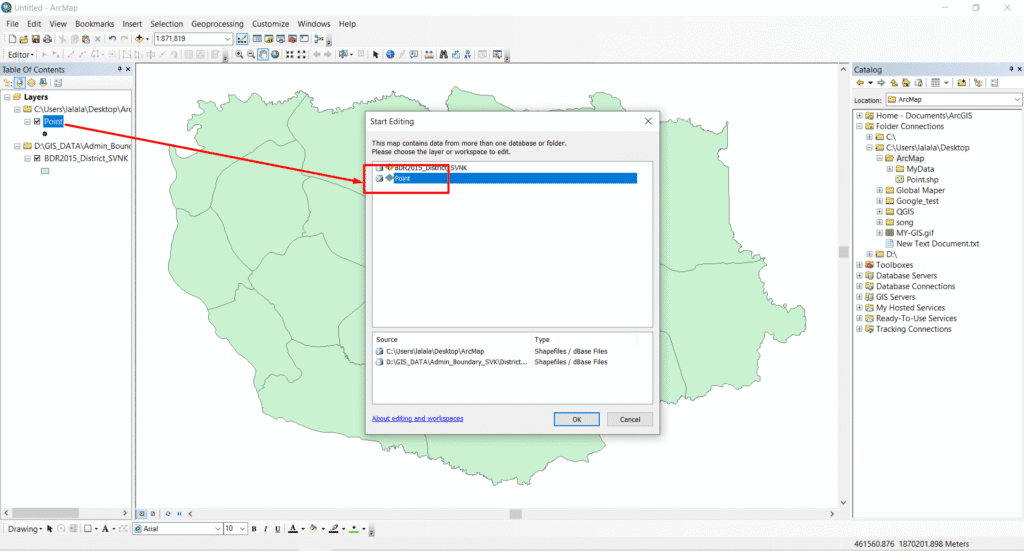Click the Add Data button
The image size is (1024, 551).
tap(138, 39)
